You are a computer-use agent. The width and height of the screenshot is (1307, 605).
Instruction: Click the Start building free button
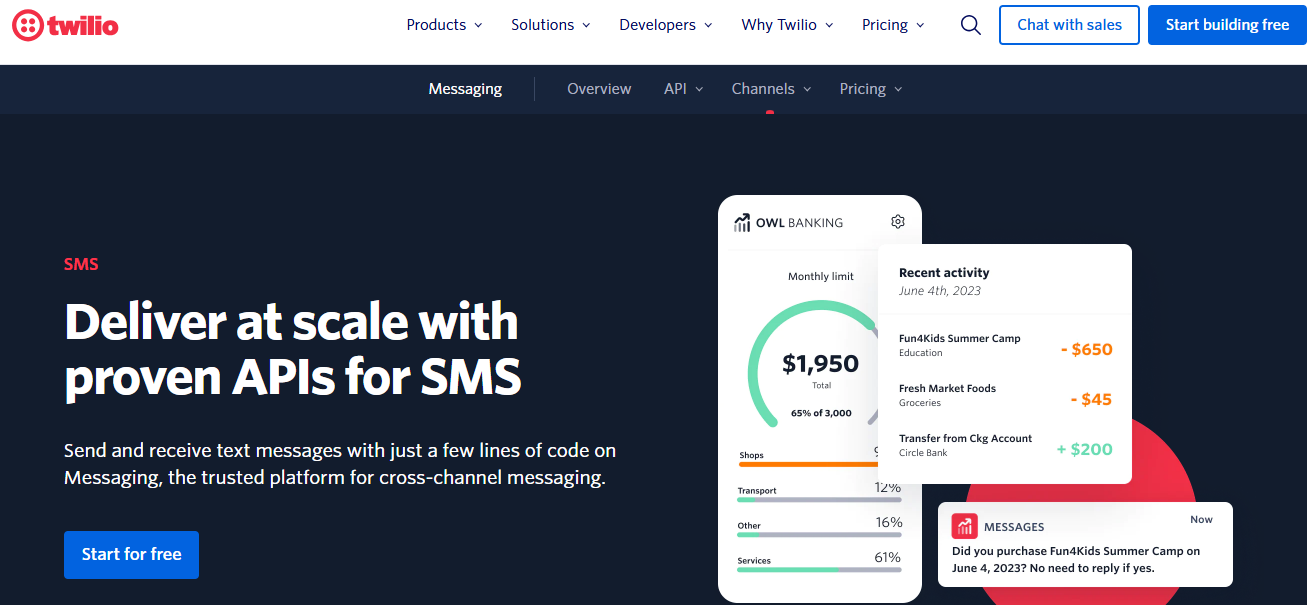coord(1226,25)
